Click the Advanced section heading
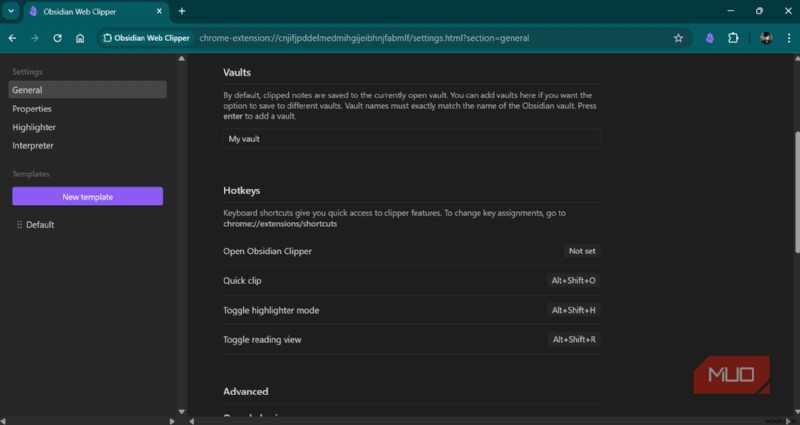The image size is (800, 425). (x=245, y=391)
